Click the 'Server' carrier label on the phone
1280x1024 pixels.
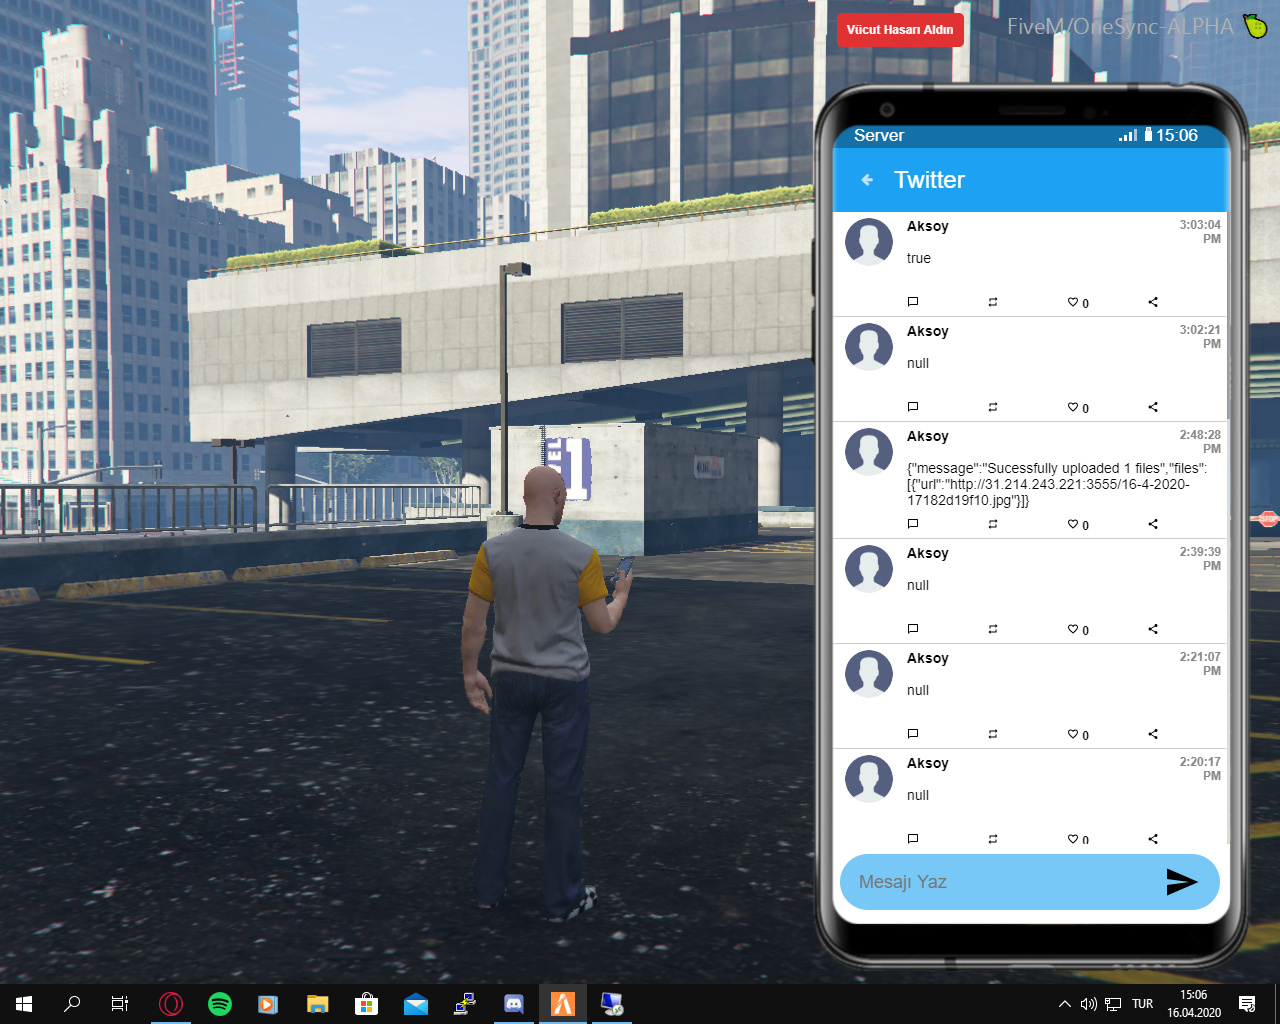click(x=879, y=136)
